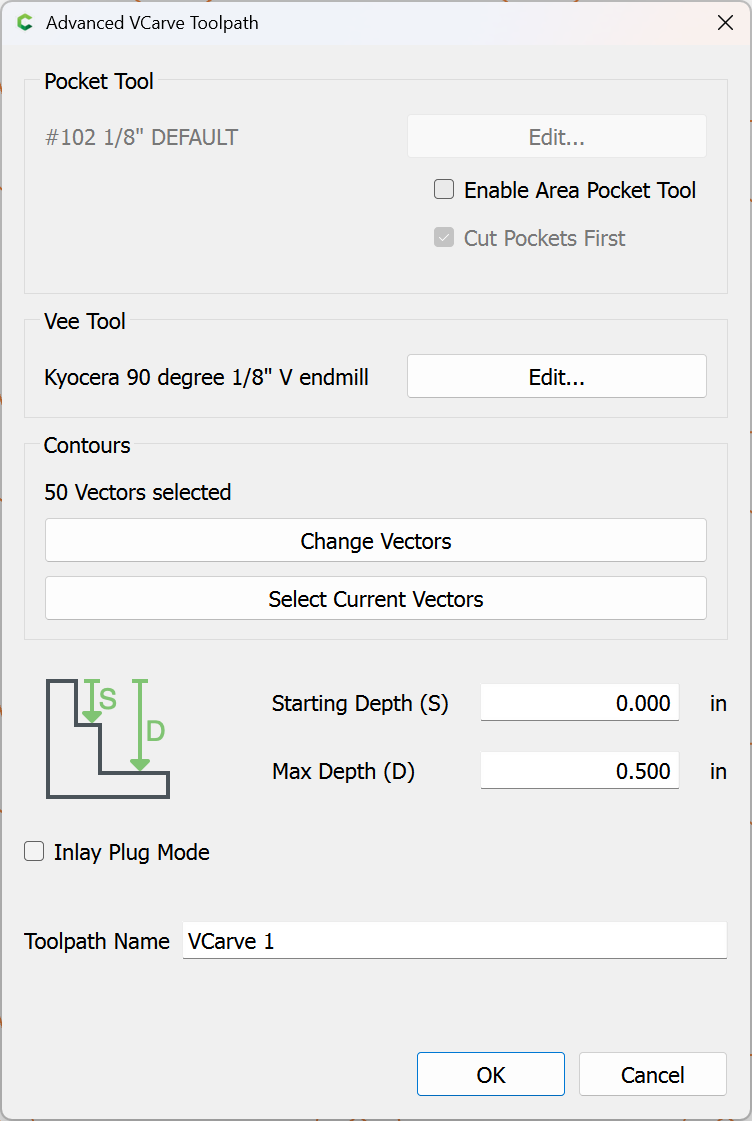Click the #102 1/8" DEFAULT tool label
The width and height of the screenshot is (752, 1121).
(x=141, y=137)
